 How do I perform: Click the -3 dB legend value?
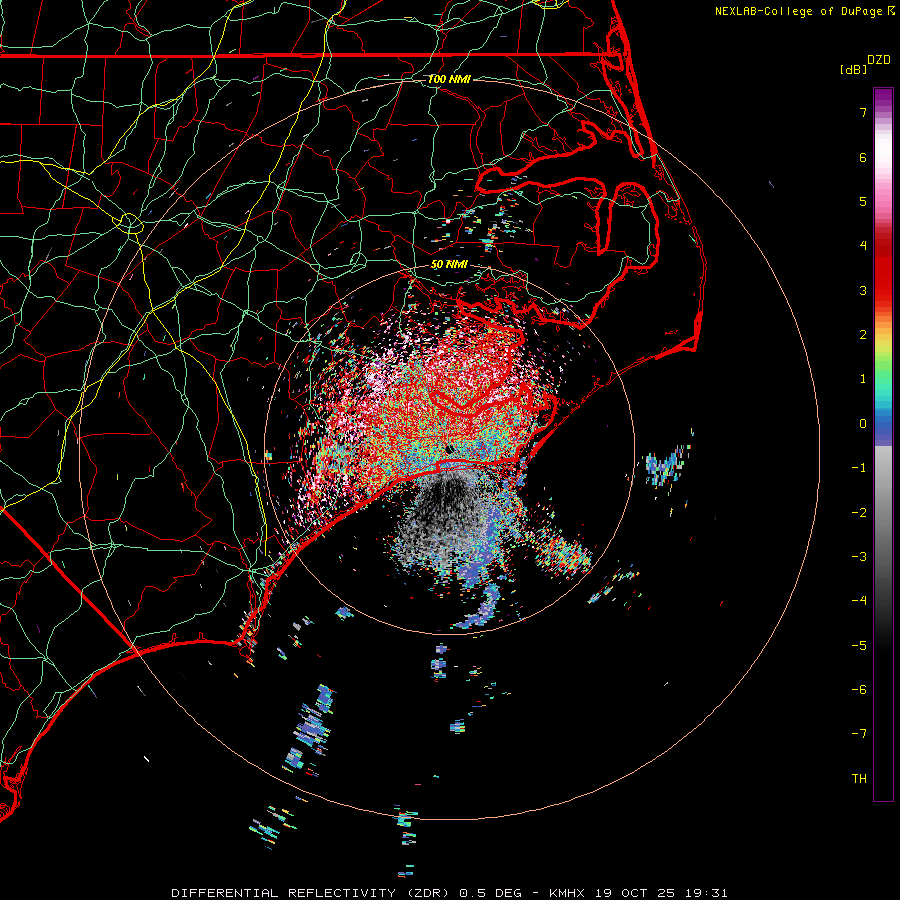(859, 557)
